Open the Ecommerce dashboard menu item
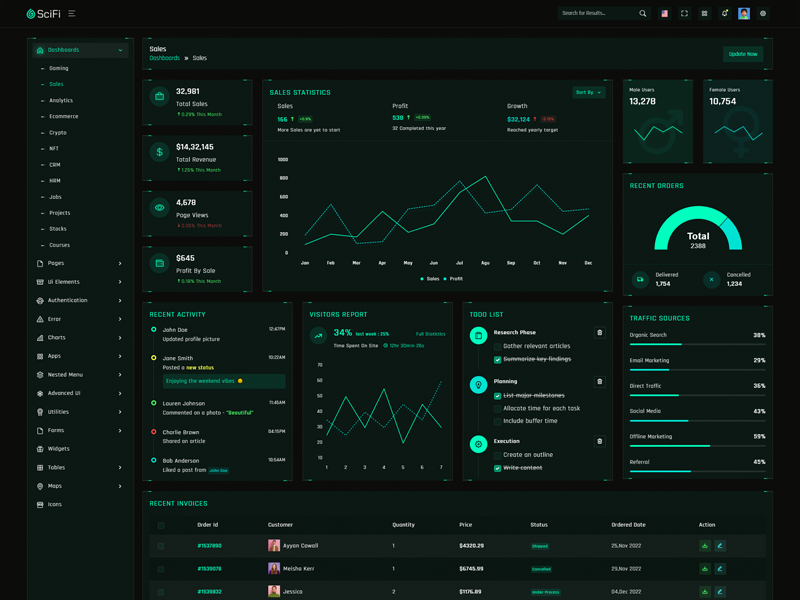800x600 pixels. tap(63, 117)
